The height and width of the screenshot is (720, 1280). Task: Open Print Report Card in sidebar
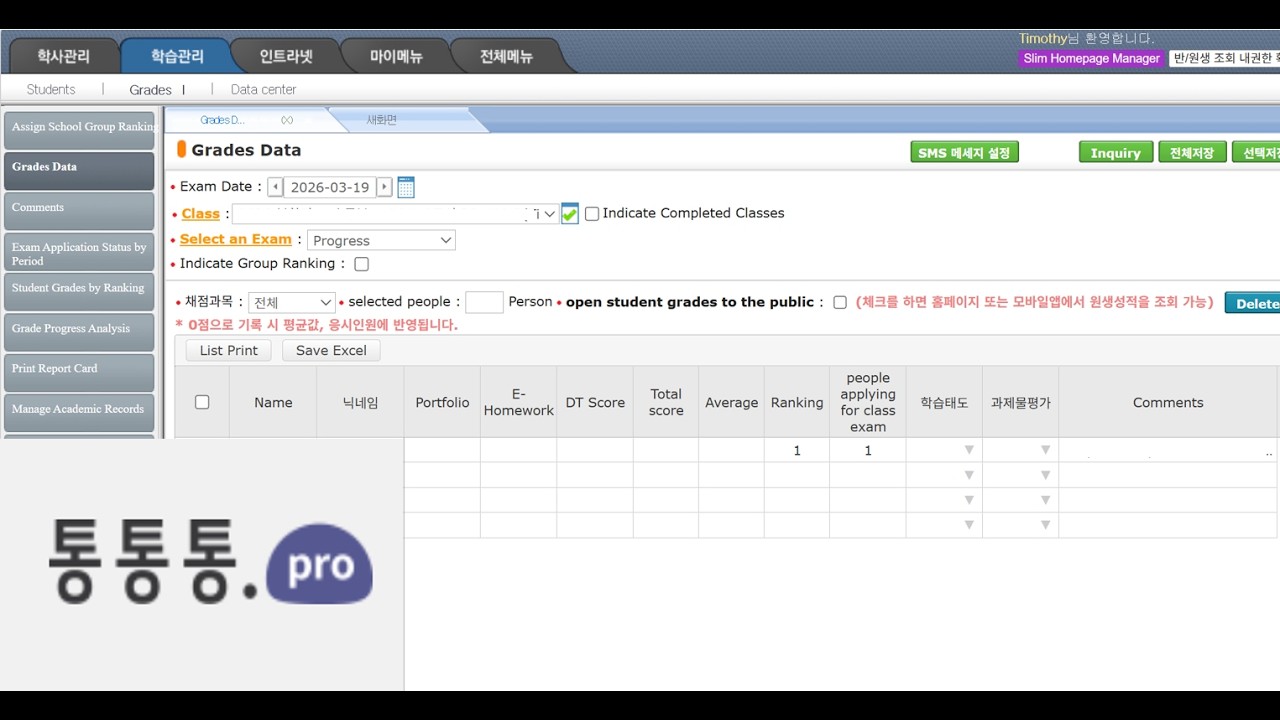pos(79,372)
